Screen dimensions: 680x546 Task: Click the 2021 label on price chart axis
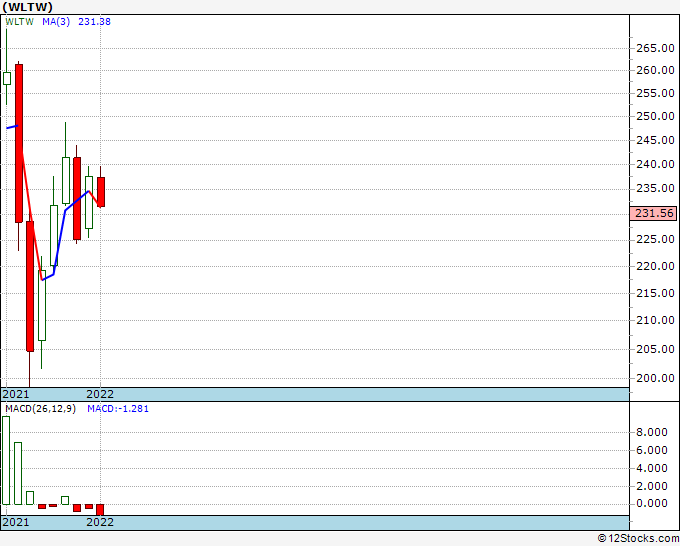16,394
